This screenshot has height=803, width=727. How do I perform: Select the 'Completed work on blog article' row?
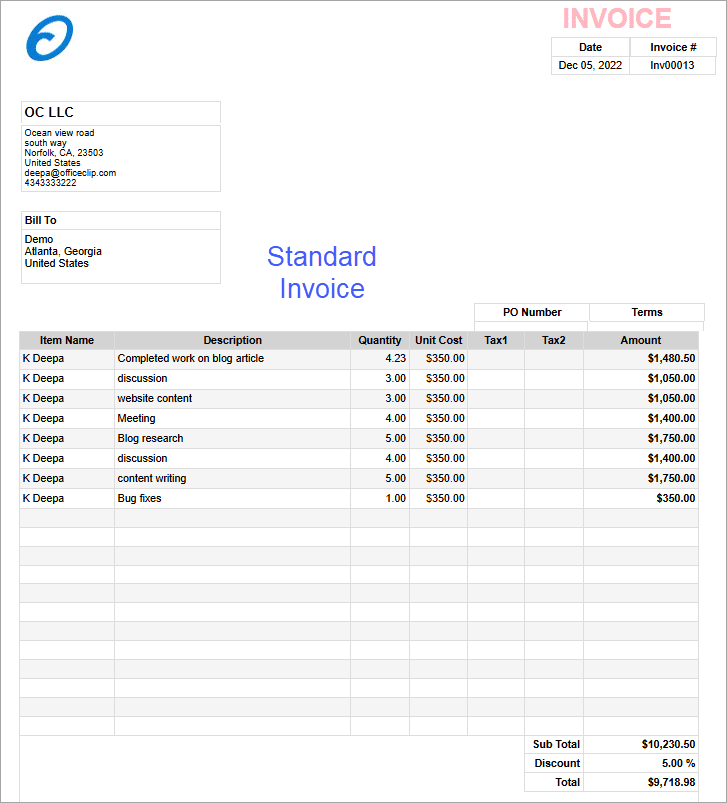pyautogui.click(x=190, y=358)
